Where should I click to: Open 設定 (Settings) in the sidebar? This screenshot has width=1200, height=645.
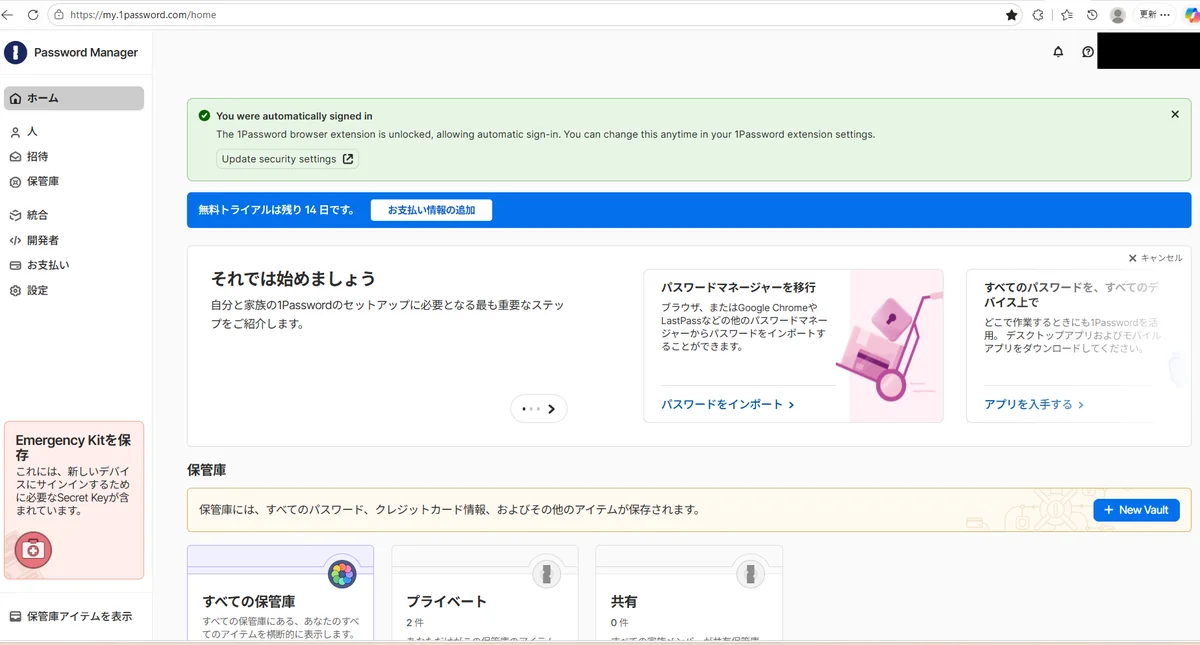coord(74,290)
